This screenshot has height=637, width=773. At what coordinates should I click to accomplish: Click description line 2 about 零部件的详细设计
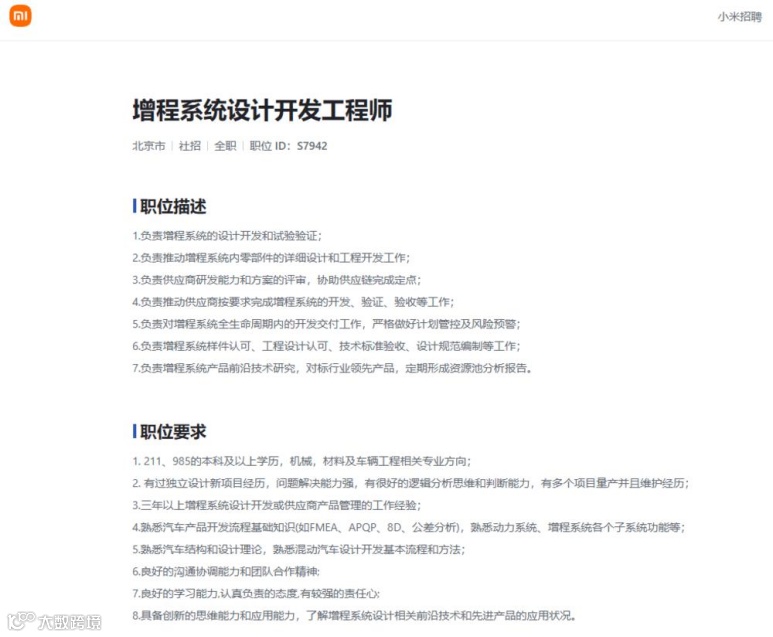click(271, 258)
